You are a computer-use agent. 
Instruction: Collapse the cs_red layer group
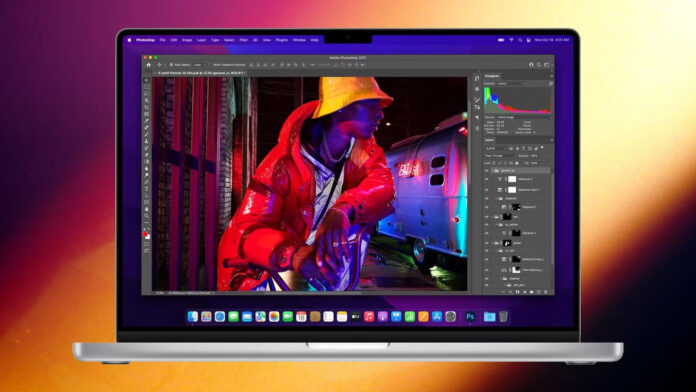[497, 251]
